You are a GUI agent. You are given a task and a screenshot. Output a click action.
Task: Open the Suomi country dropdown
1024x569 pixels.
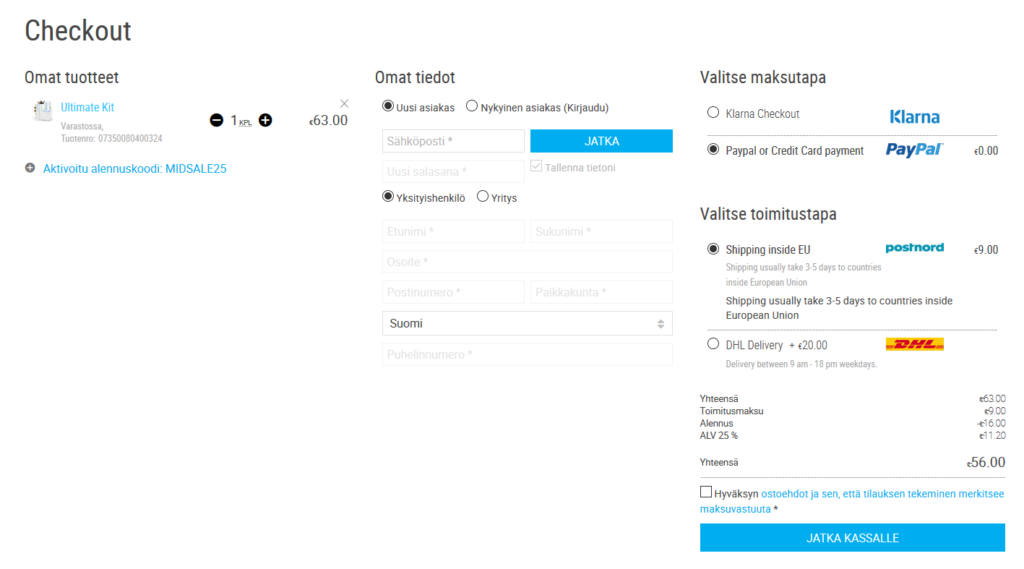point(527,323)
